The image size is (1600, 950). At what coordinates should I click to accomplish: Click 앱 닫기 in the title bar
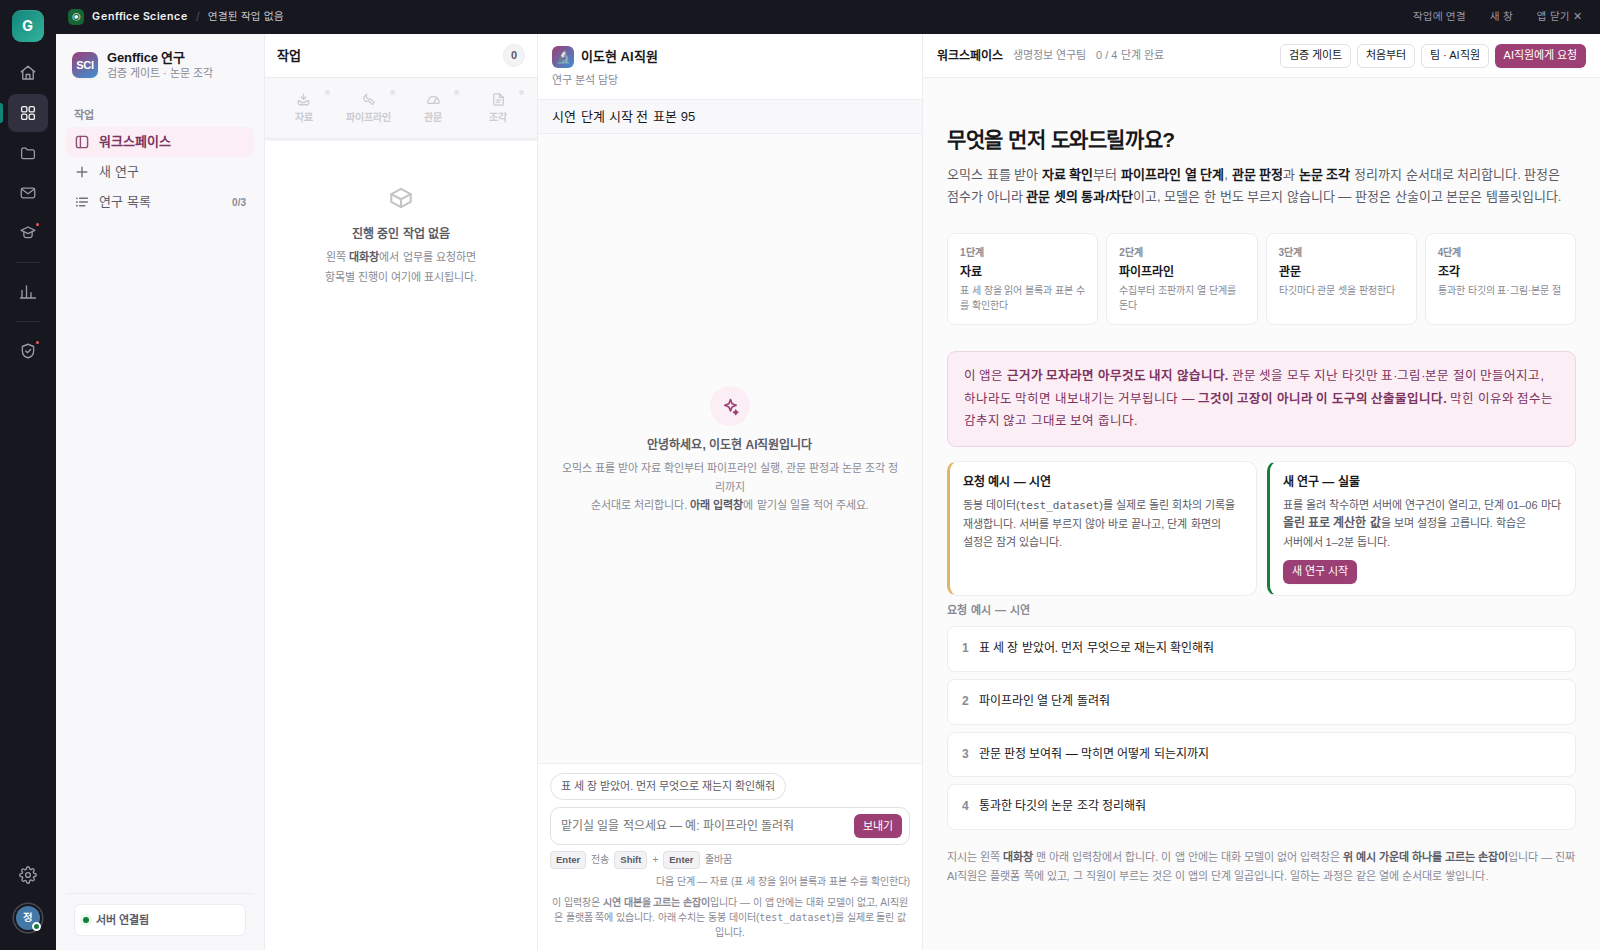pos(1559,16)
